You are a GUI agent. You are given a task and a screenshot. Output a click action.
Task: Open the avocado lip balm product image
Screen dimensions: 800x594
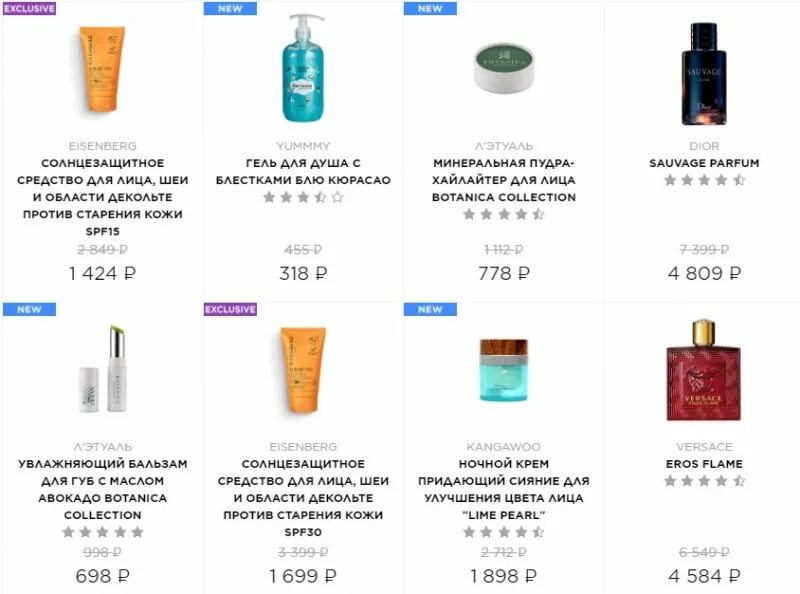click(103, 369)
